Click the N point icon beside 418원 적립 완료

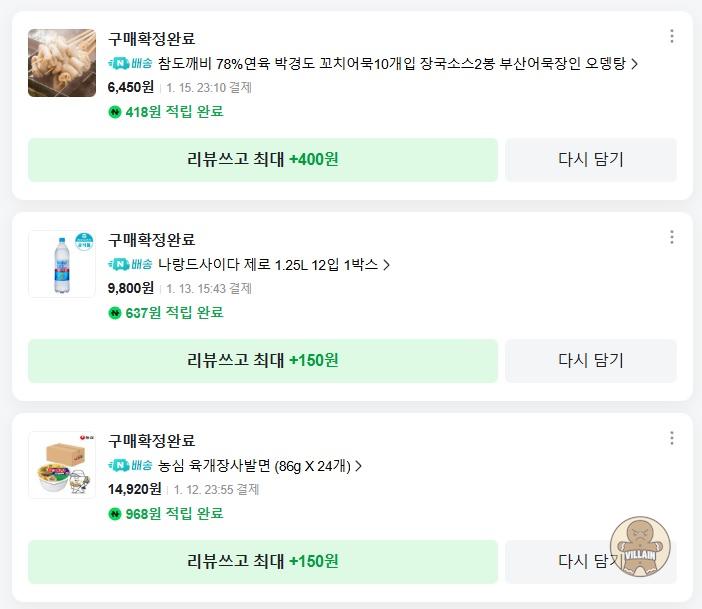(114, 112)
